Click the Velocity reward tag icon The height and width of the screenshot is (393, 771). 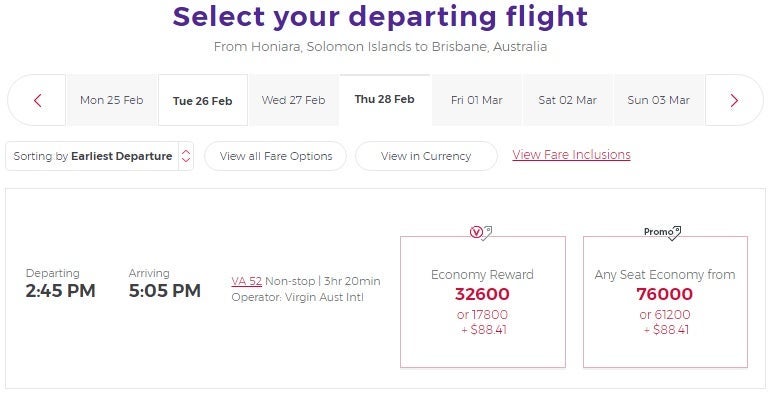point(481,232)
